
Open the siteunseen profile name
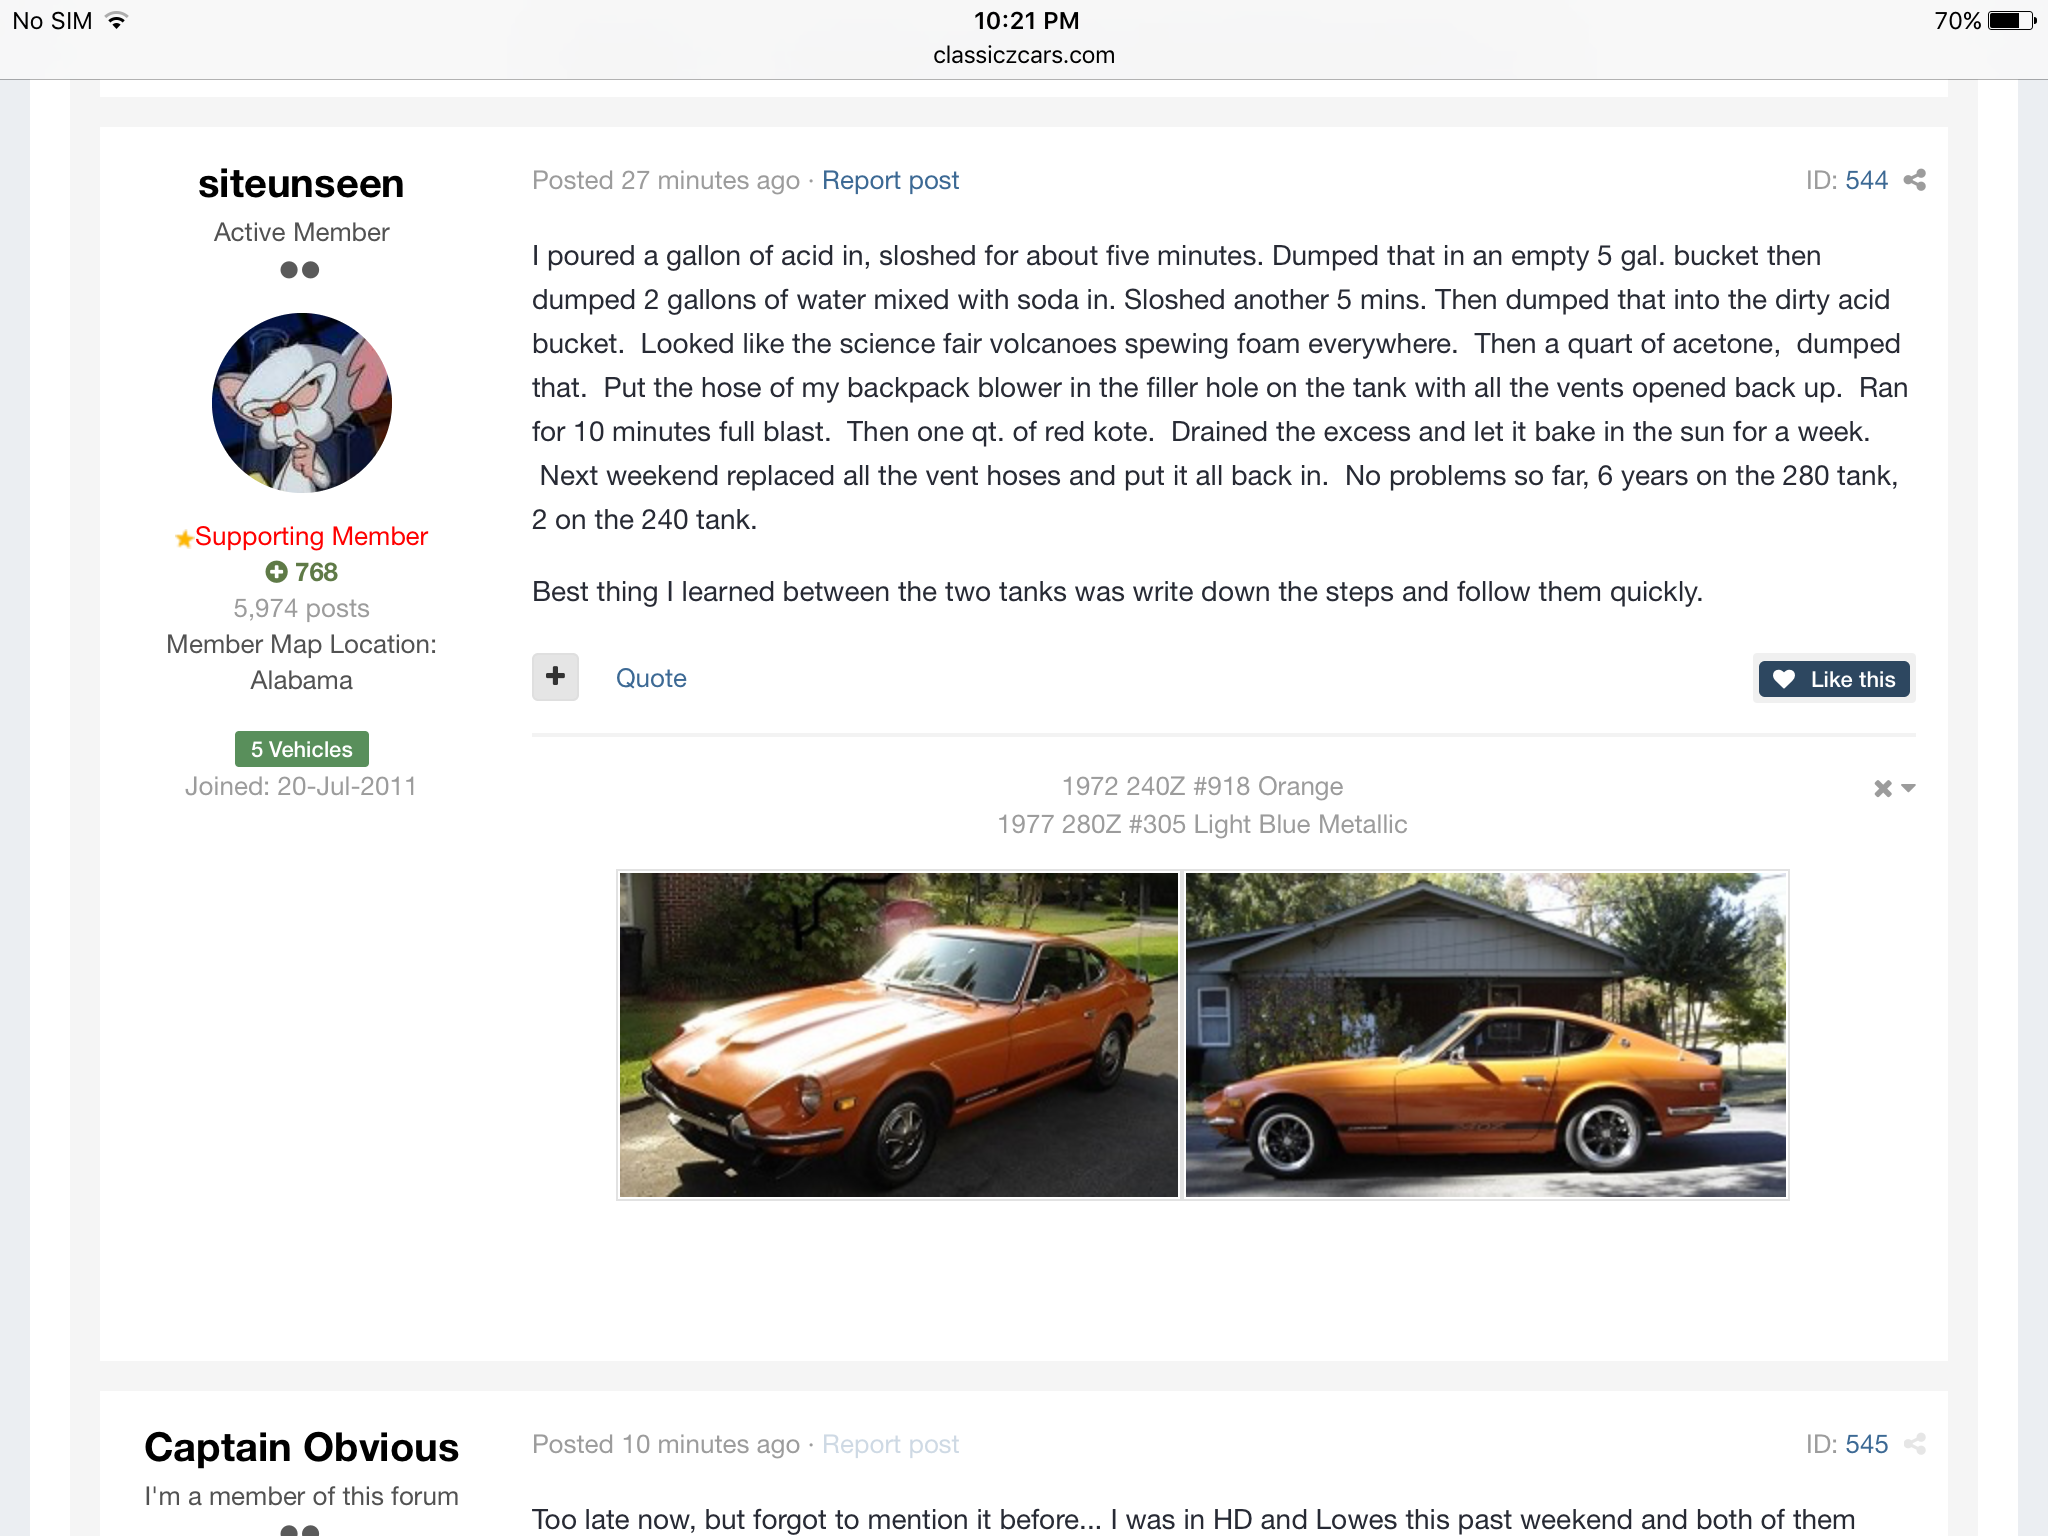[x=301, y=184]
